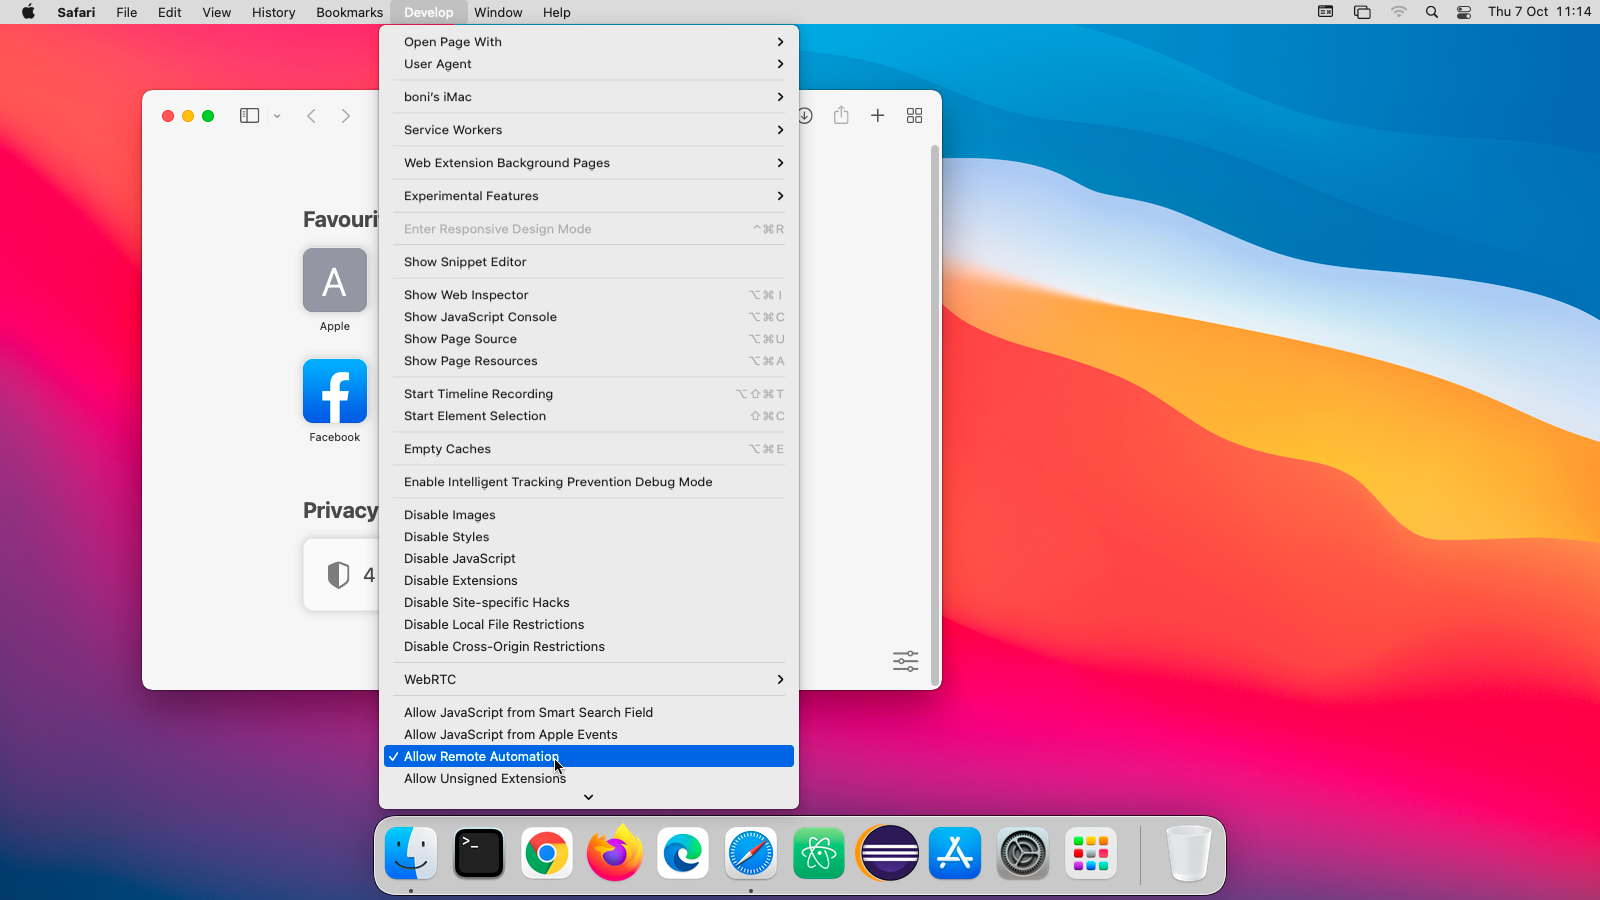Open the Facebook favourite icon
Image resolution: width=1600 pixels, height=900 pixels.
pos(335,392)
